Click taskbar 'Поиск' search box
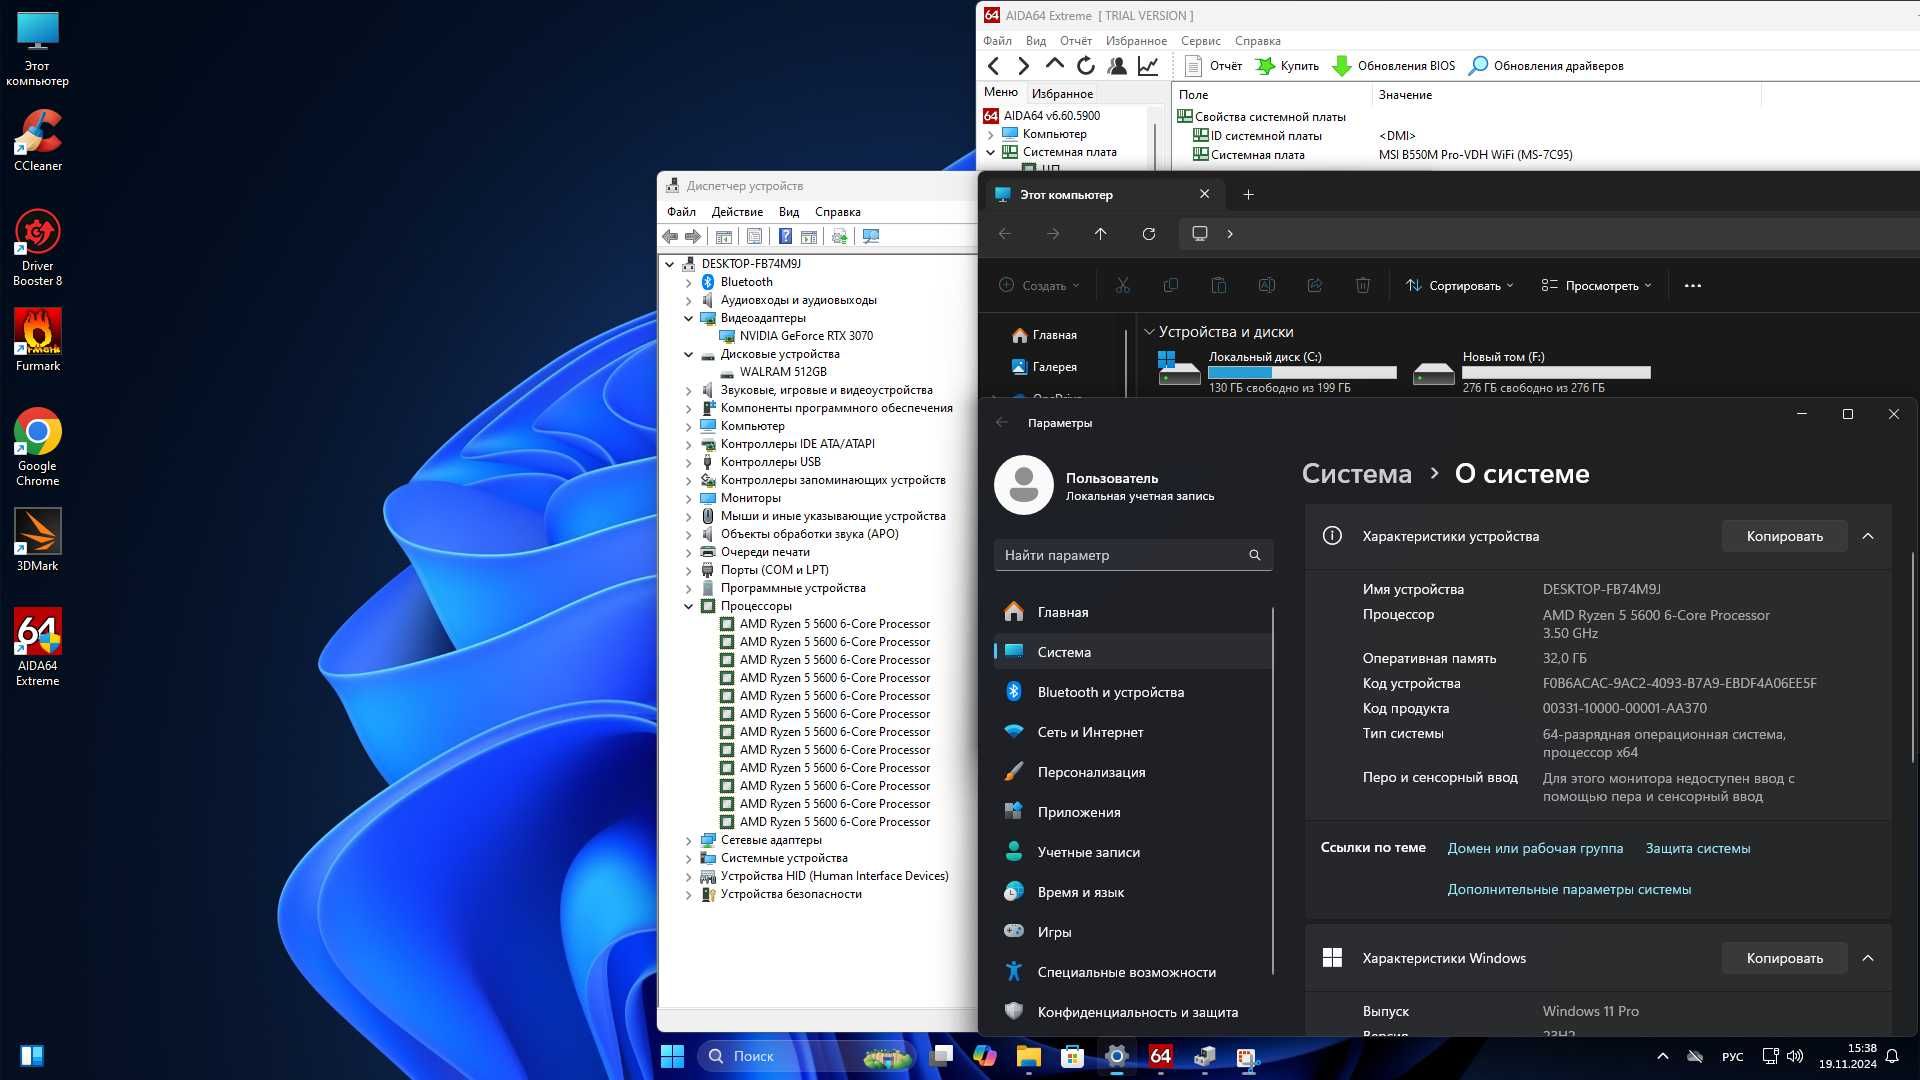Screen dimensions: 1920x1080 pos(806,1056)
